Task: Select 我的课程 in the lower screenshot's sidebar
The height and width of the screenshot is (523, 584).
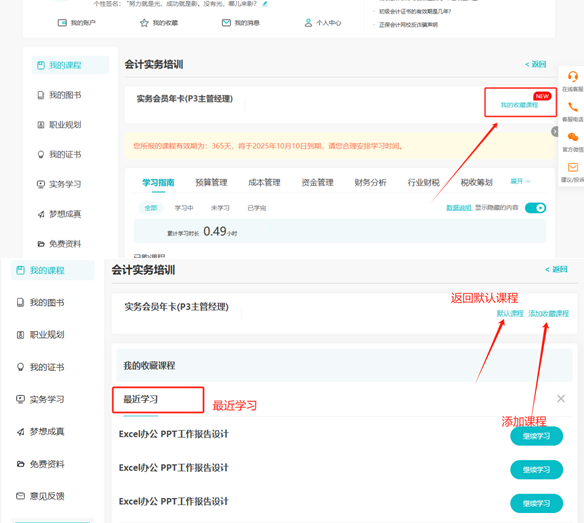Action: 53,270
